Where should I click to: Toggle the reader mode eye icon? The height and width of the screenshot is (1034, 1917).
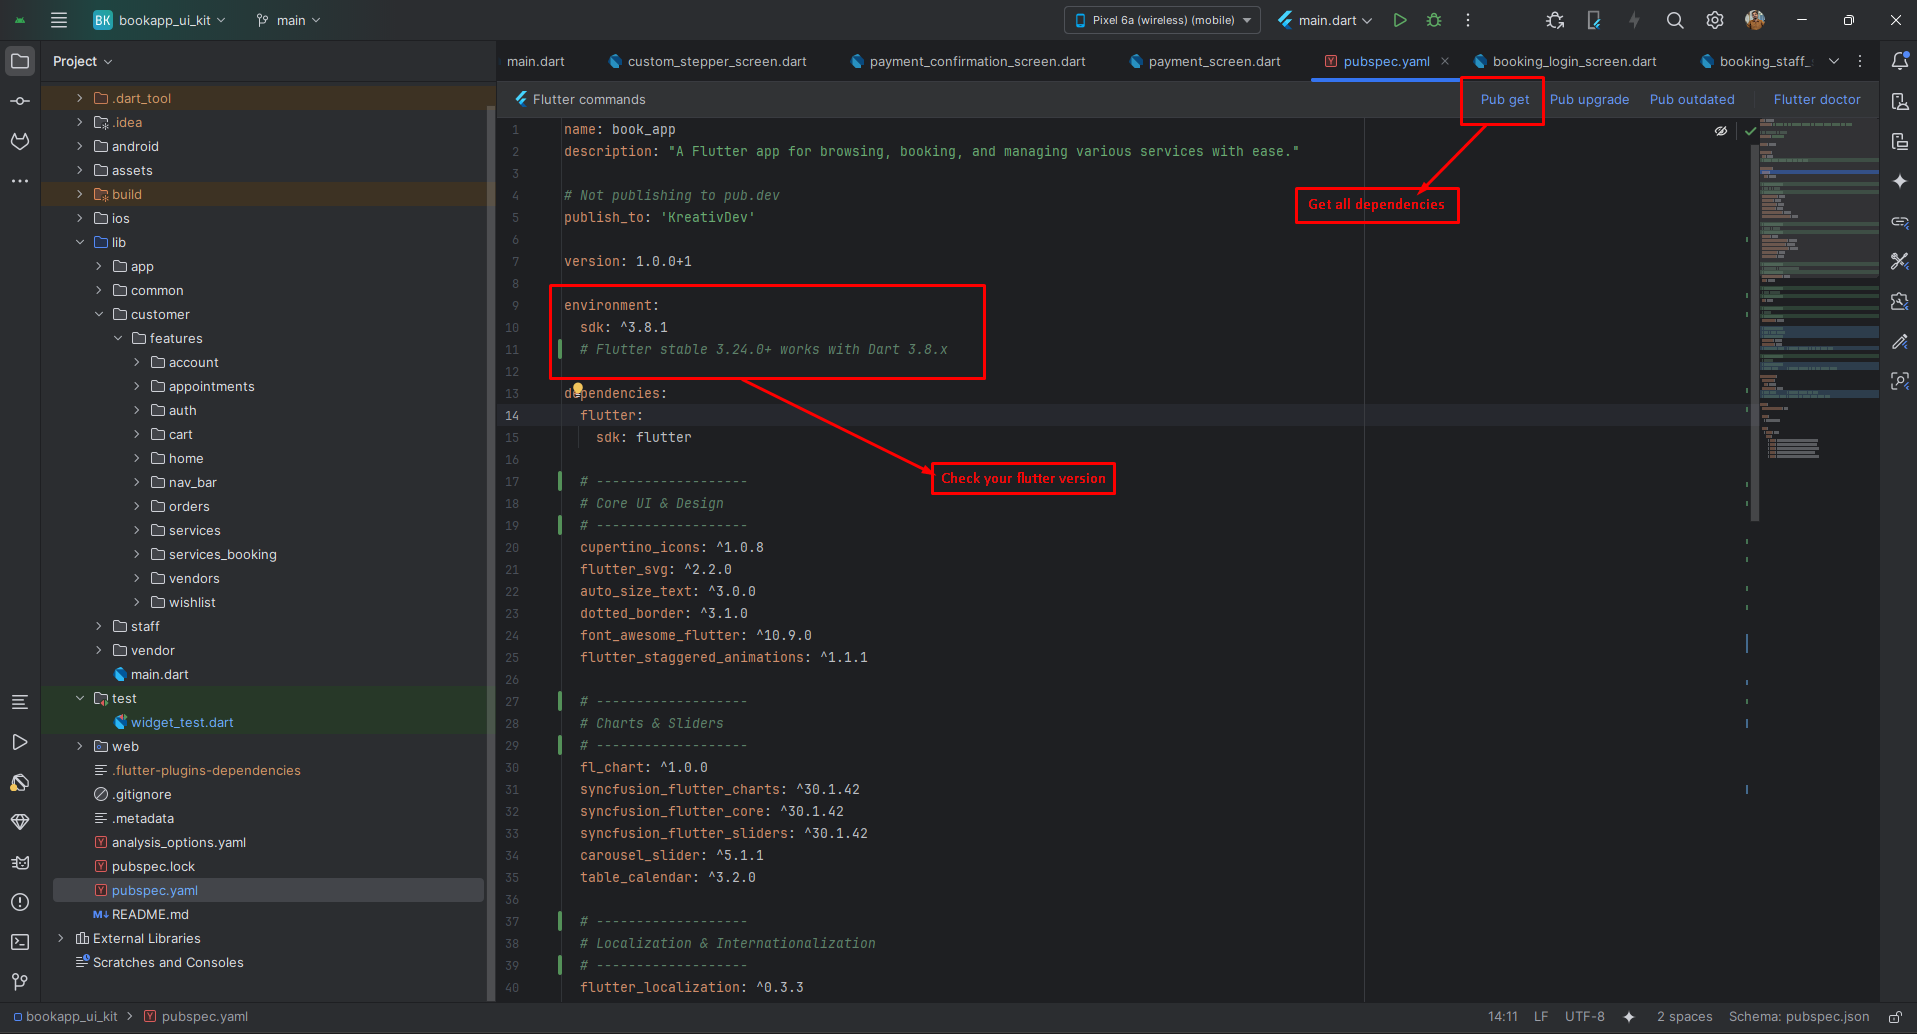pyautogui.click(x=1721, y=131)
